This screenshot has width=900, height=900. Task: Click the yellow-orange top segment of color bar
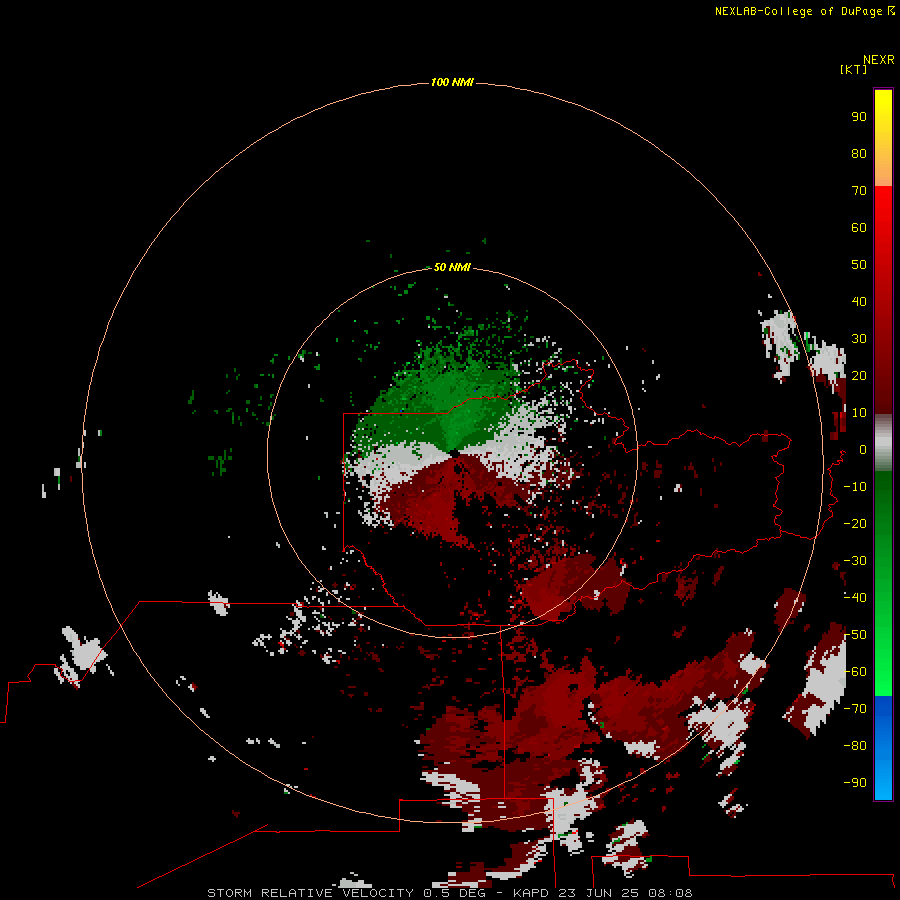point(883,138)
